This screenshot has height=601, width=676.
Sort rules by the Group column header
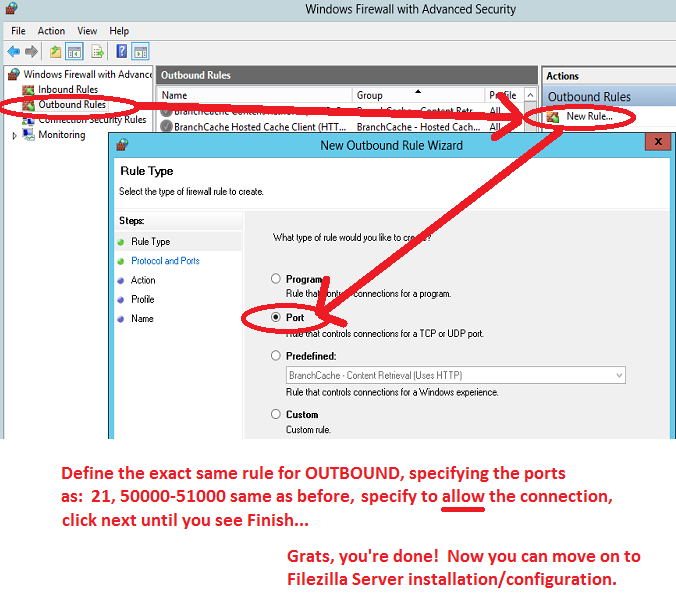[x=418, y=95]
